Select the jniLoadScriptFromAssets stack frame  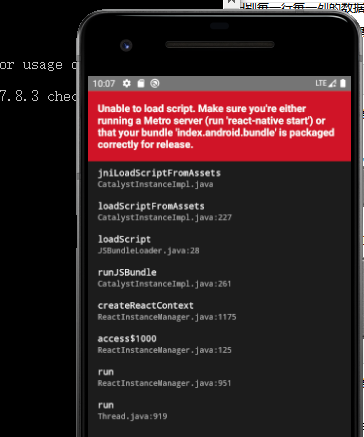pyautogui.click(x=219, y=178)
